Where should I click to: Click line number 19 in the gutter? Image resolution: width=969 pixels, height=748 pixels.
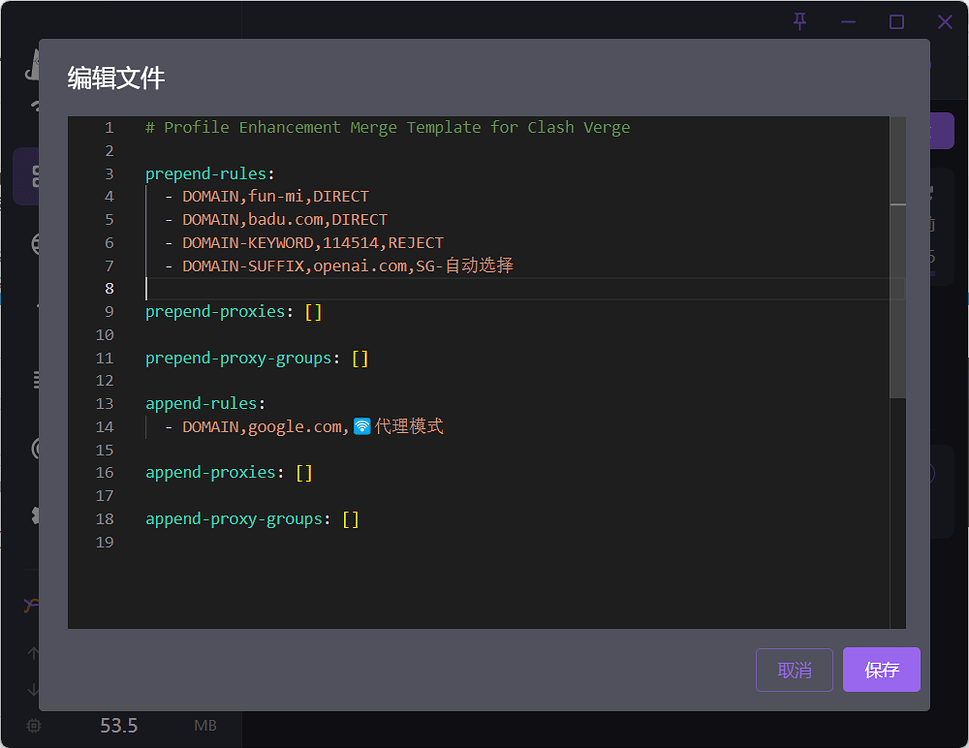tap(105, 542)
